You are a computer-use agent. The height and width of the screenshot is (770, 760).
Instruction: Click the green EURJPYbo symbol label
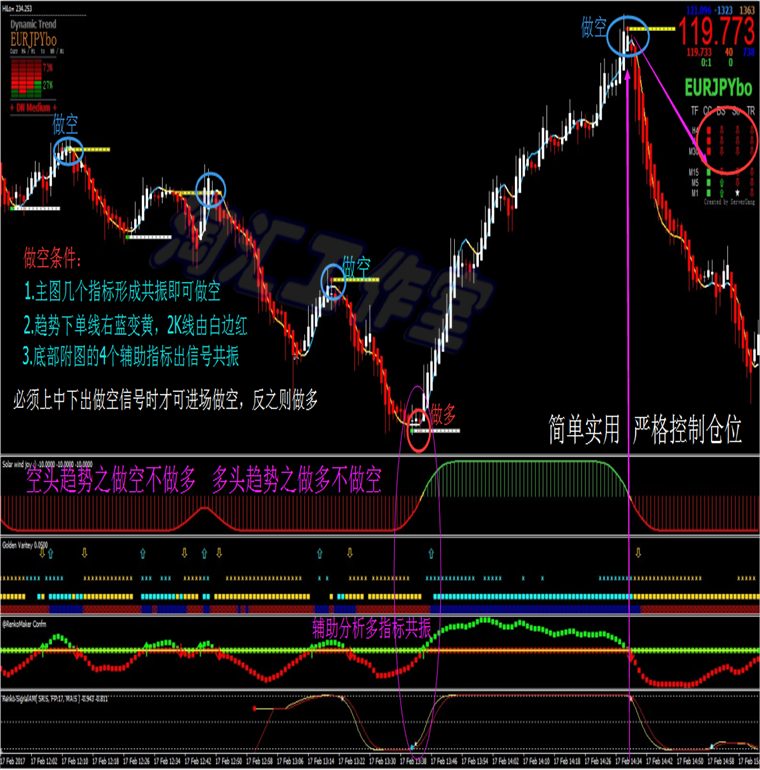[718, 88]
